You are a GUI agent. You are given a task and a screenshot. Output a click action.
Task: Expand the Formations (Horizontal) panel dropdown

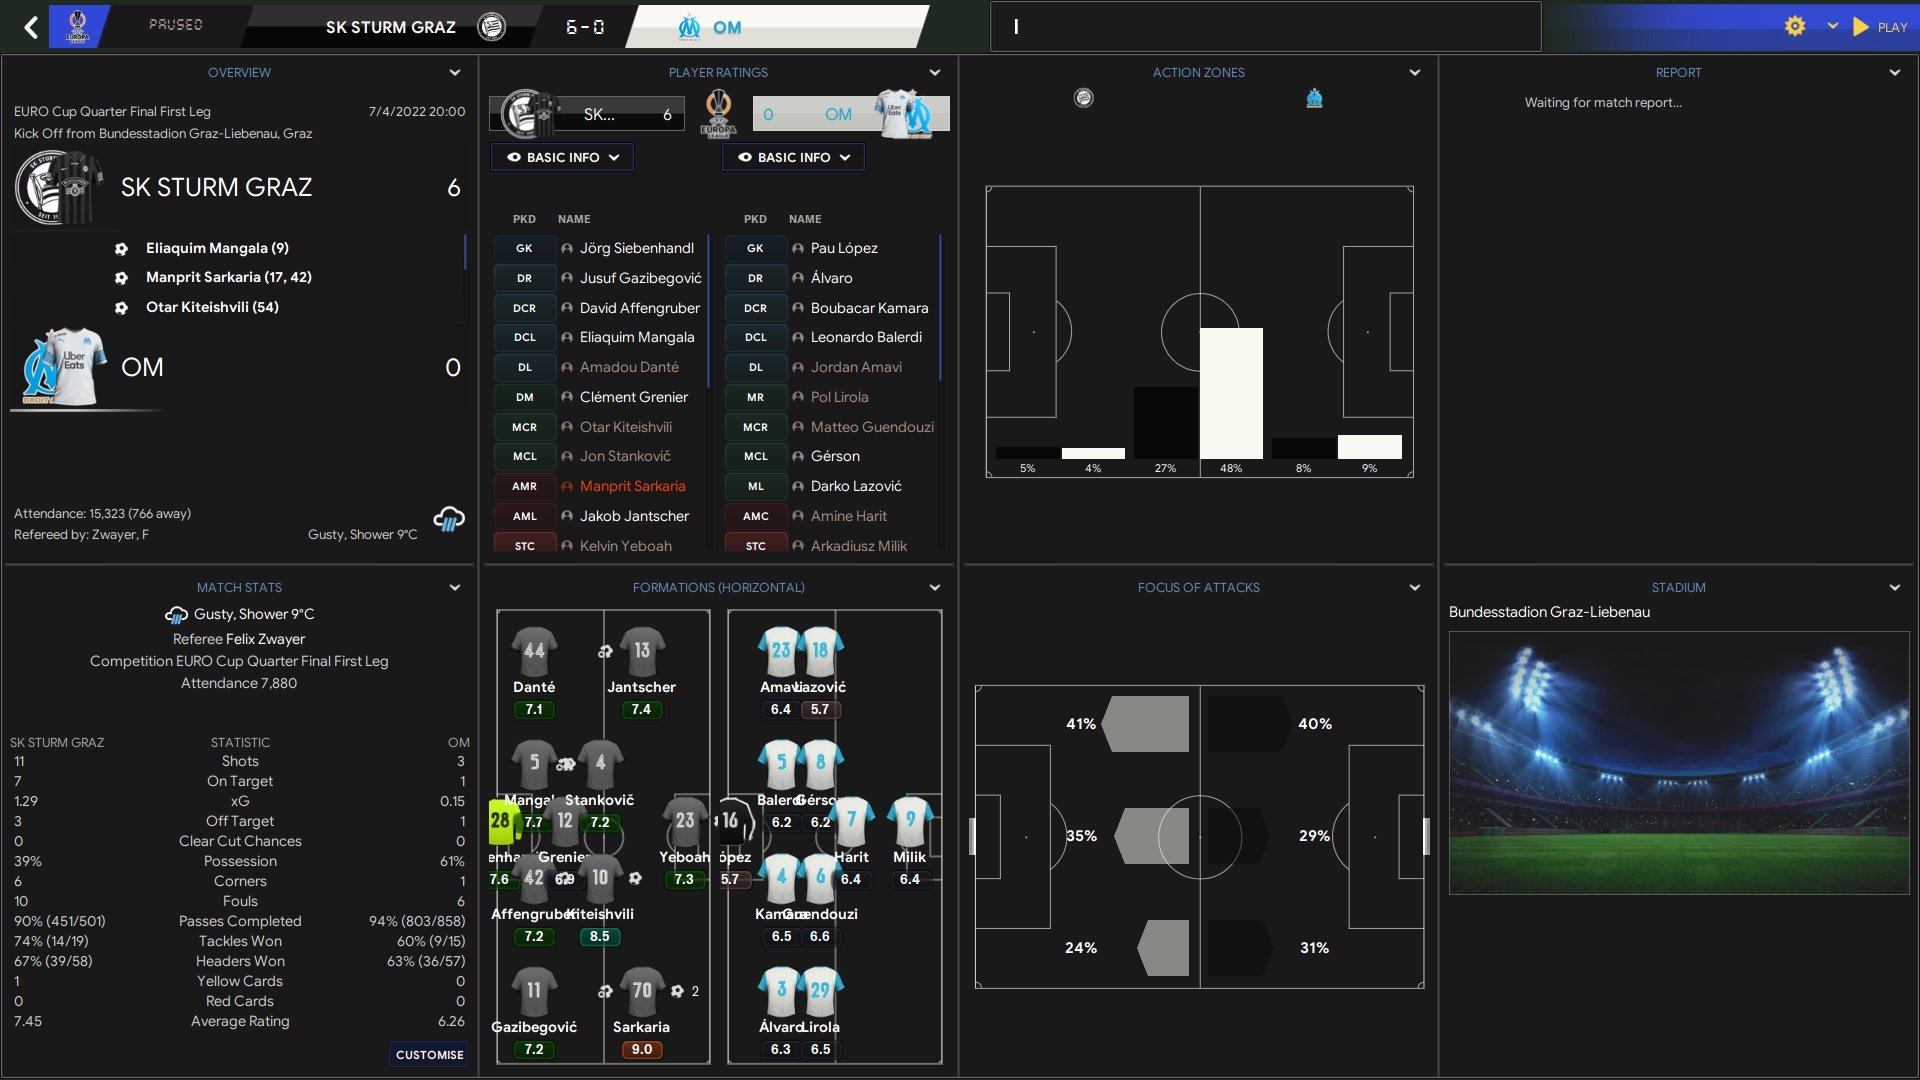935,587
